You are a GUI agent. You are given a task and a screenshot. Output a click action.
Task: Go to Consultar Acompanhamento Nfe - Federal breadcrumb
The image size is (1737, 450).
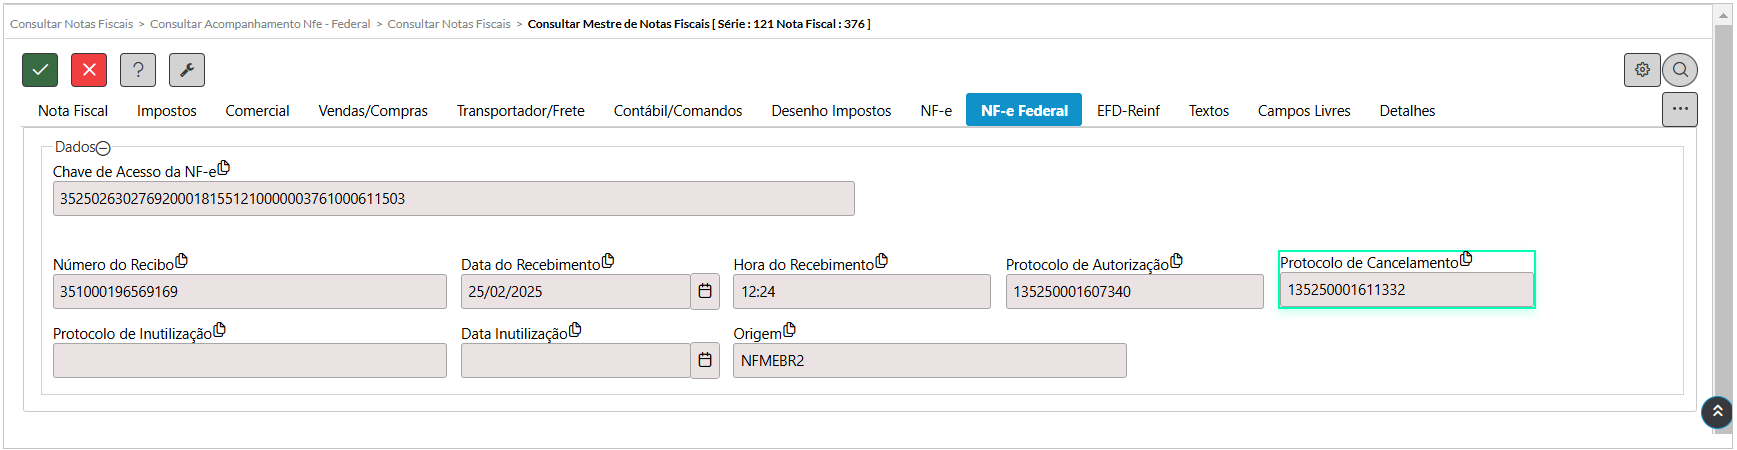click(260, 24)
